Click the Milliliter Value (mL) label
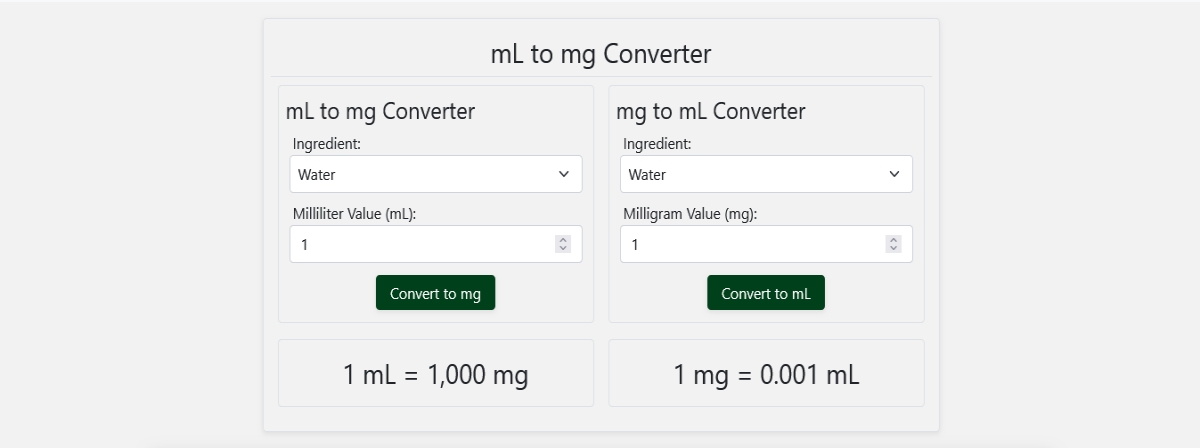 [354, 214]
